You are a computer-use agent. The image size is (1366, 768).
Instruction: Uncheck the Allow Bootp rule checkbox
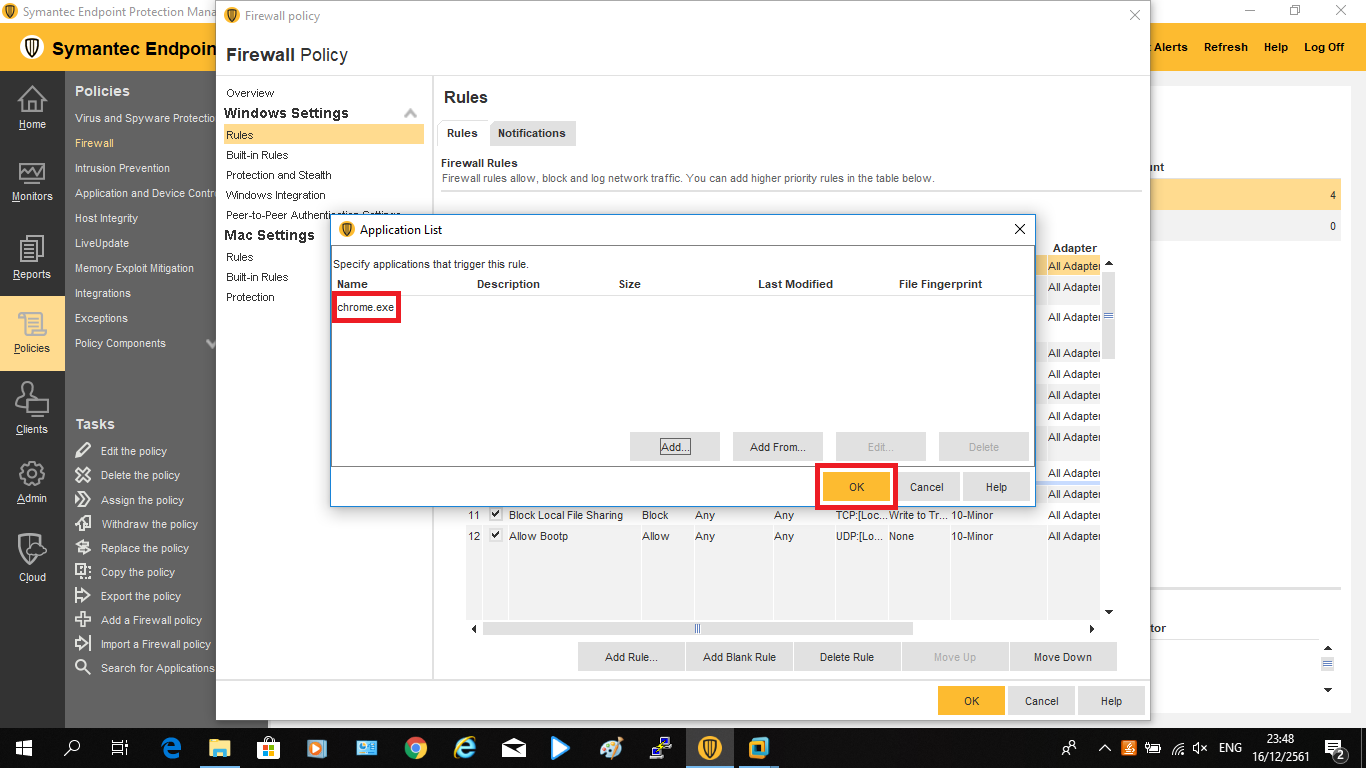point(496,535)
